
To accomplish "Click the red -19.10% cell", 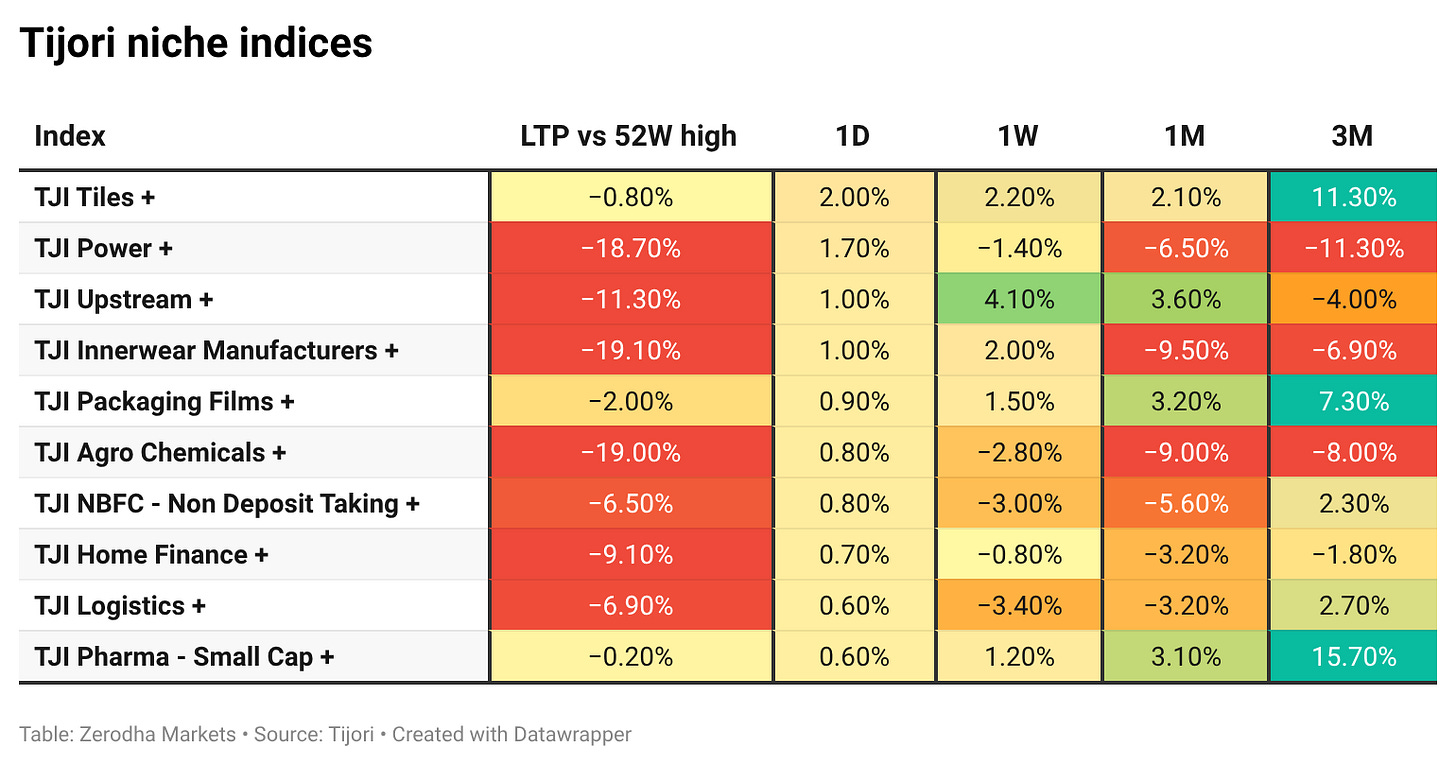I will (631, 350).
